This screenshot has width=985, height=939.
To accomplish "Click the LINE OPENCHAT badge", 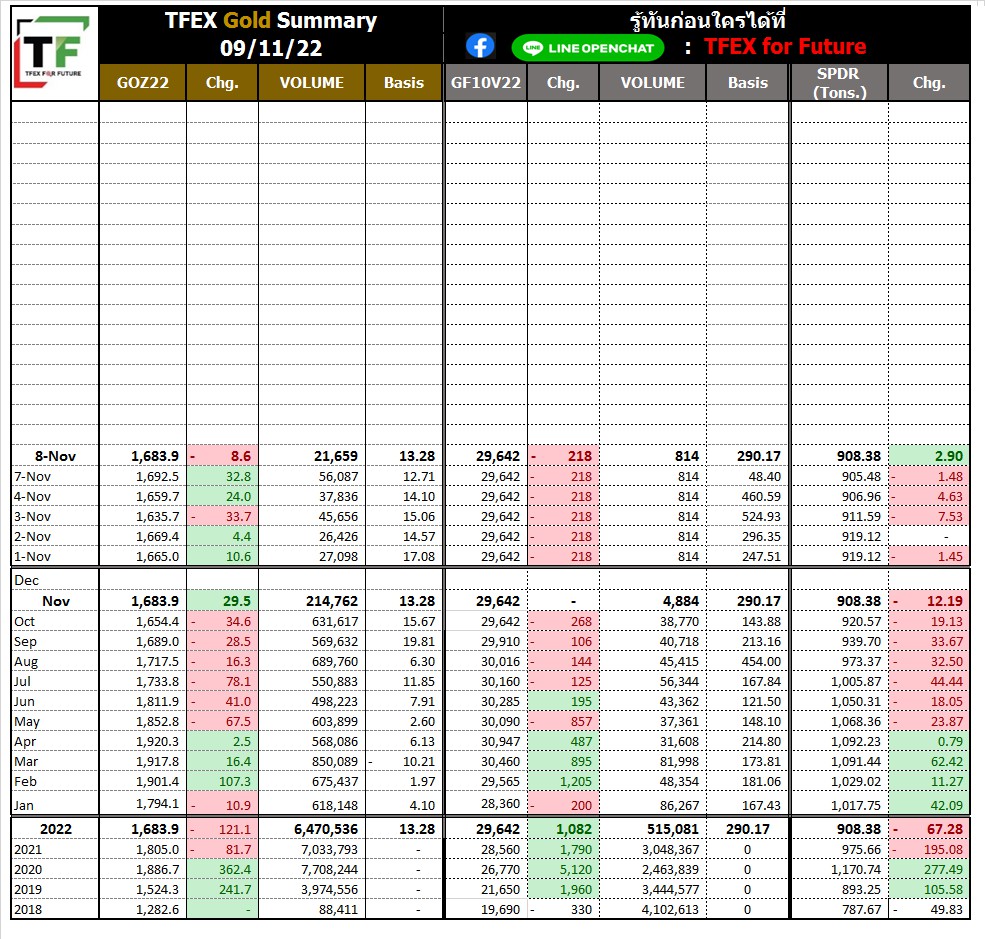I will tap(587, 48).
